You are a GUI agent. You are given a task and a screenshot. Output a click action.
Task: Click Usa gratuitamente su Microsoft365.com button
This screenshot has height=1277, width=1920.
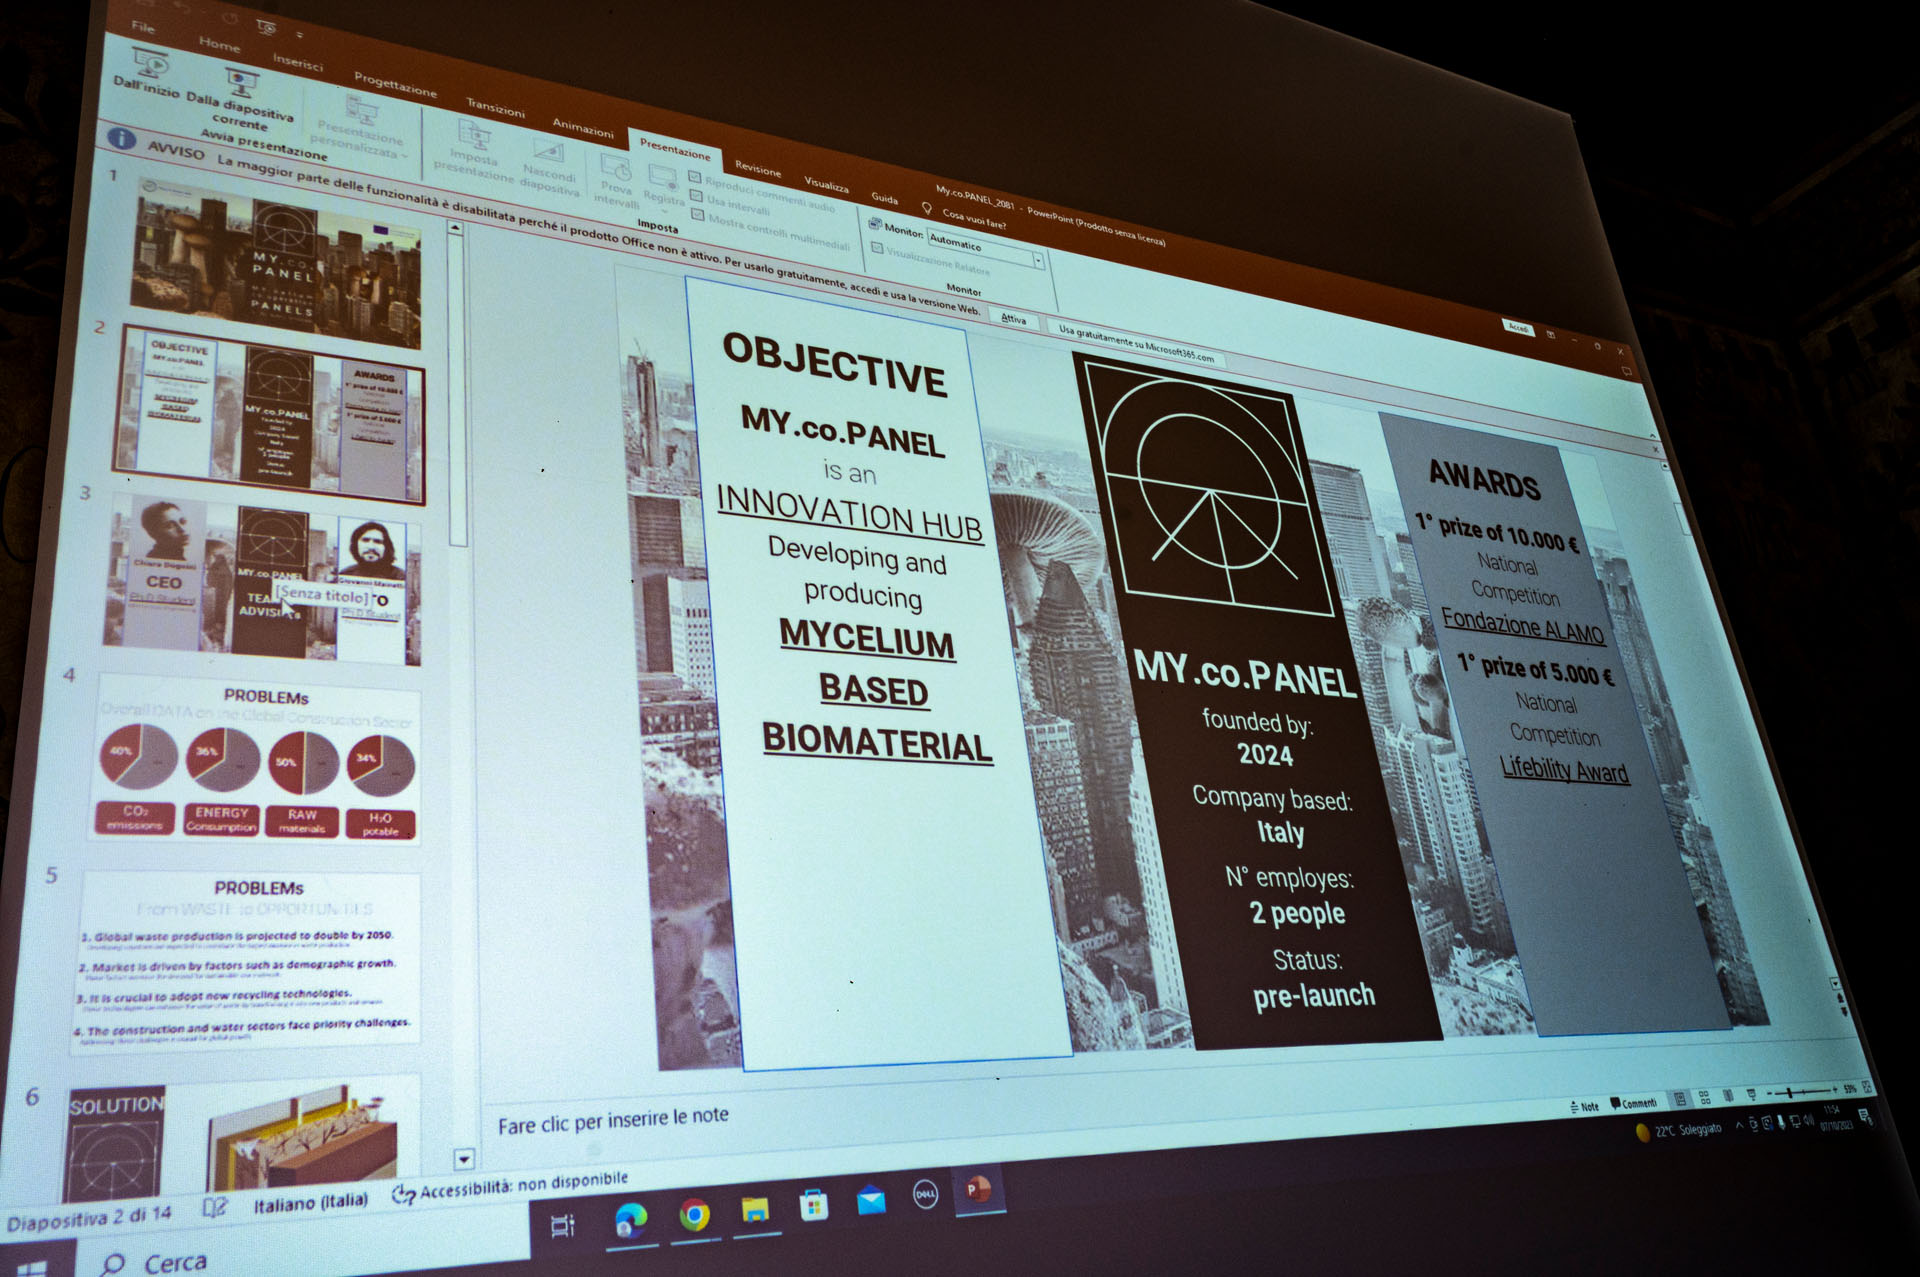pyautogui.click(x=1136, y=344)
